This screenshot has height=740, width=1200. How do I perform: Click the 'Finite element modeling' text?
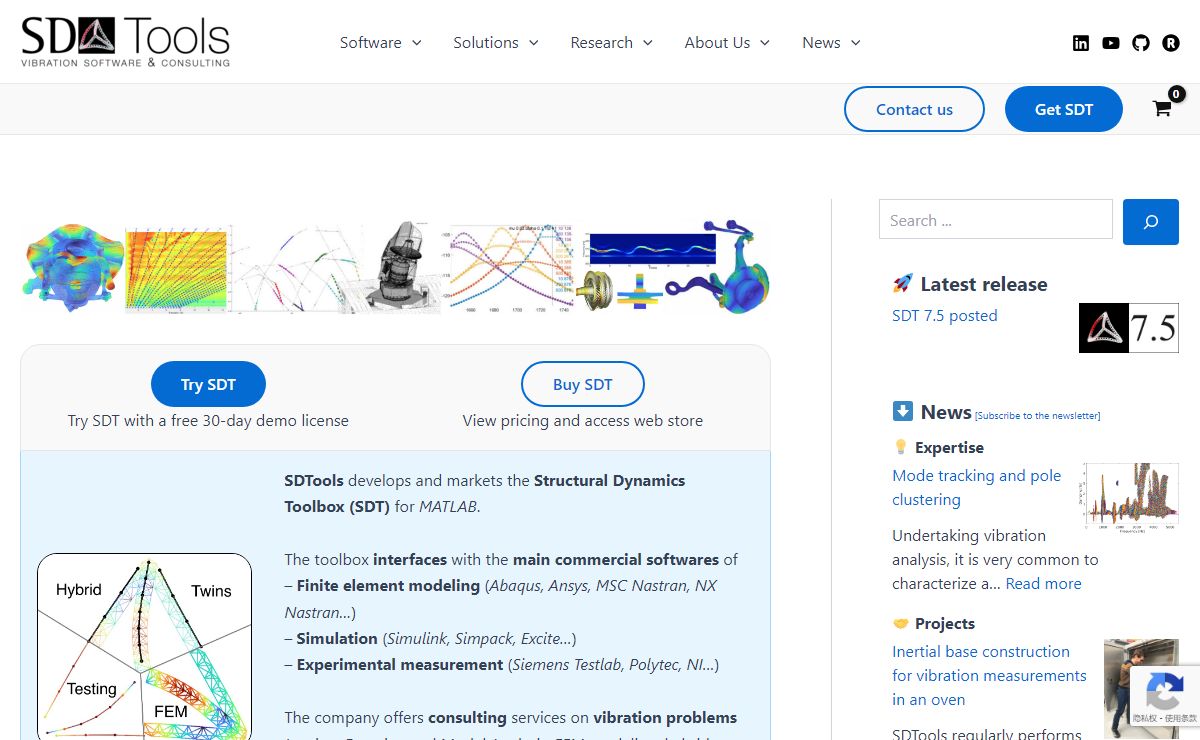click(388, 586)
